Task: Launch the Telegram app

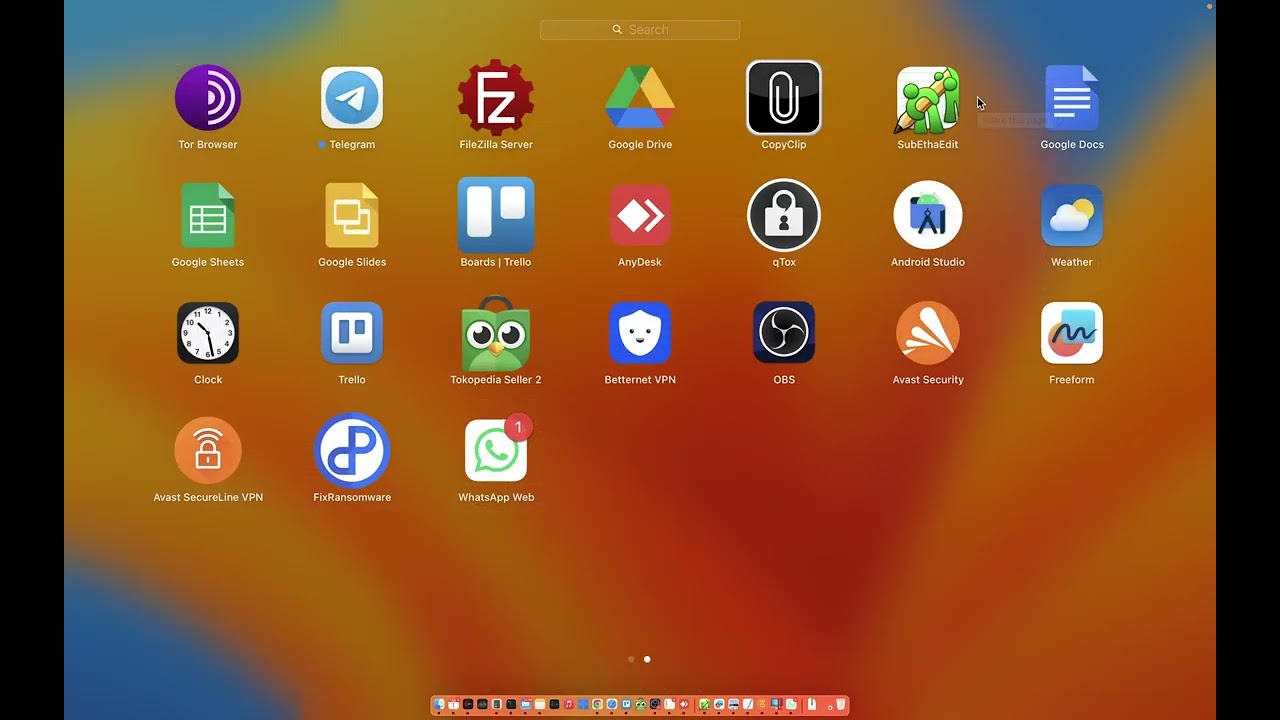Action: point(352,98)
